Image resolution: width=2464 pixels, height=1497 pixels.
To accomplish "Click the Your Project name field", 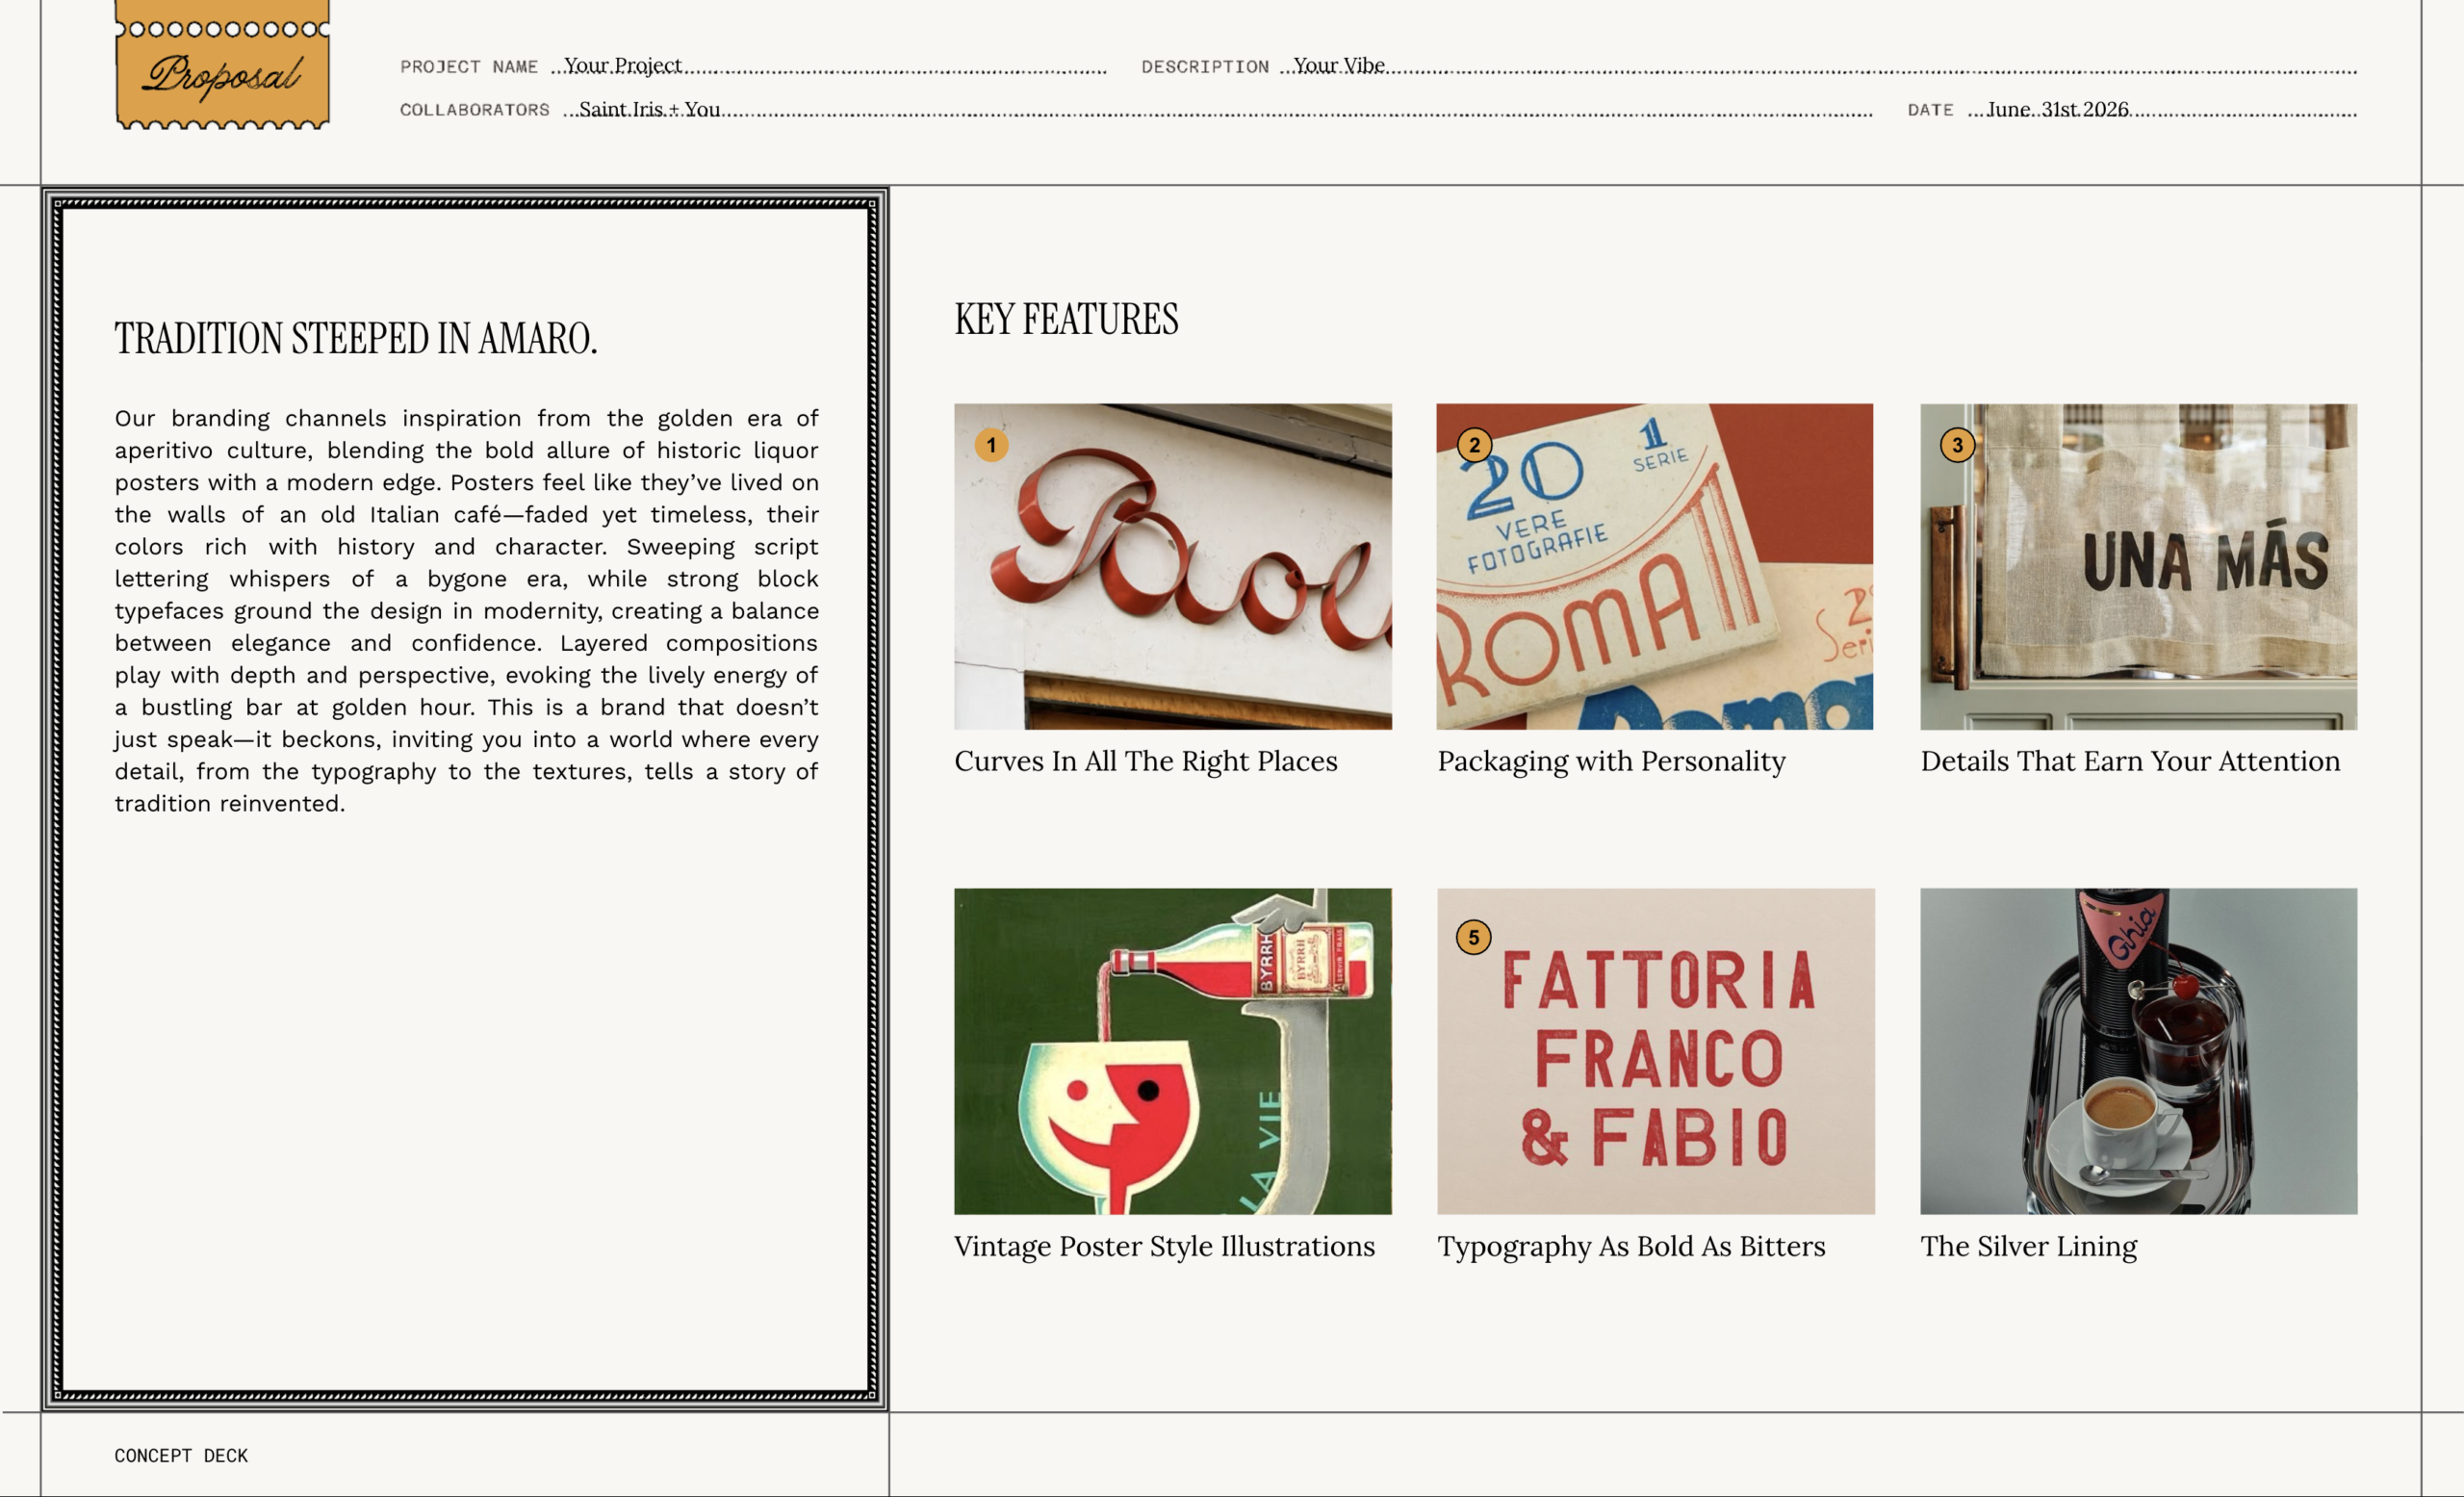I will 829,66.
